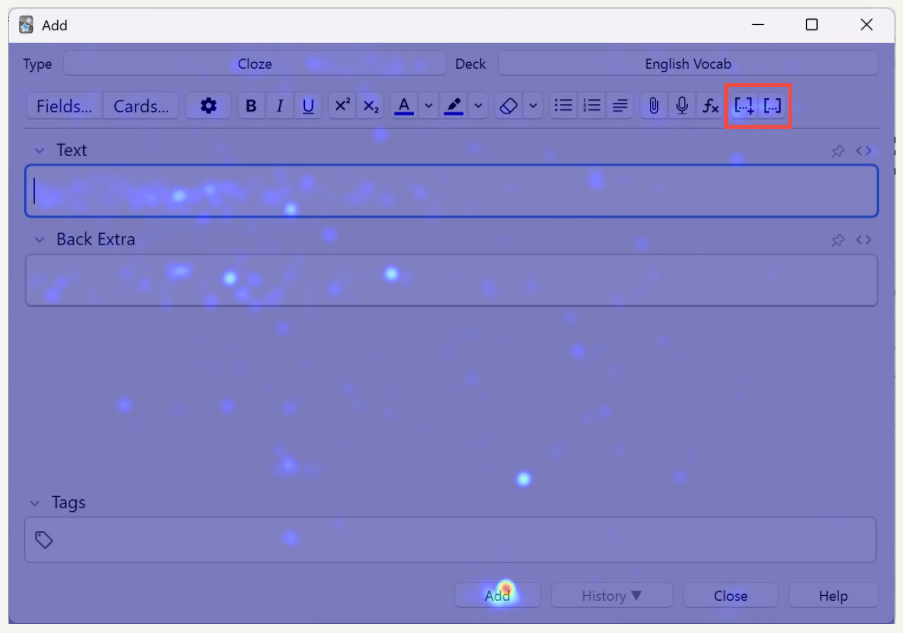
Task: Open the Cloze note type selector
Action: [255, 64]
